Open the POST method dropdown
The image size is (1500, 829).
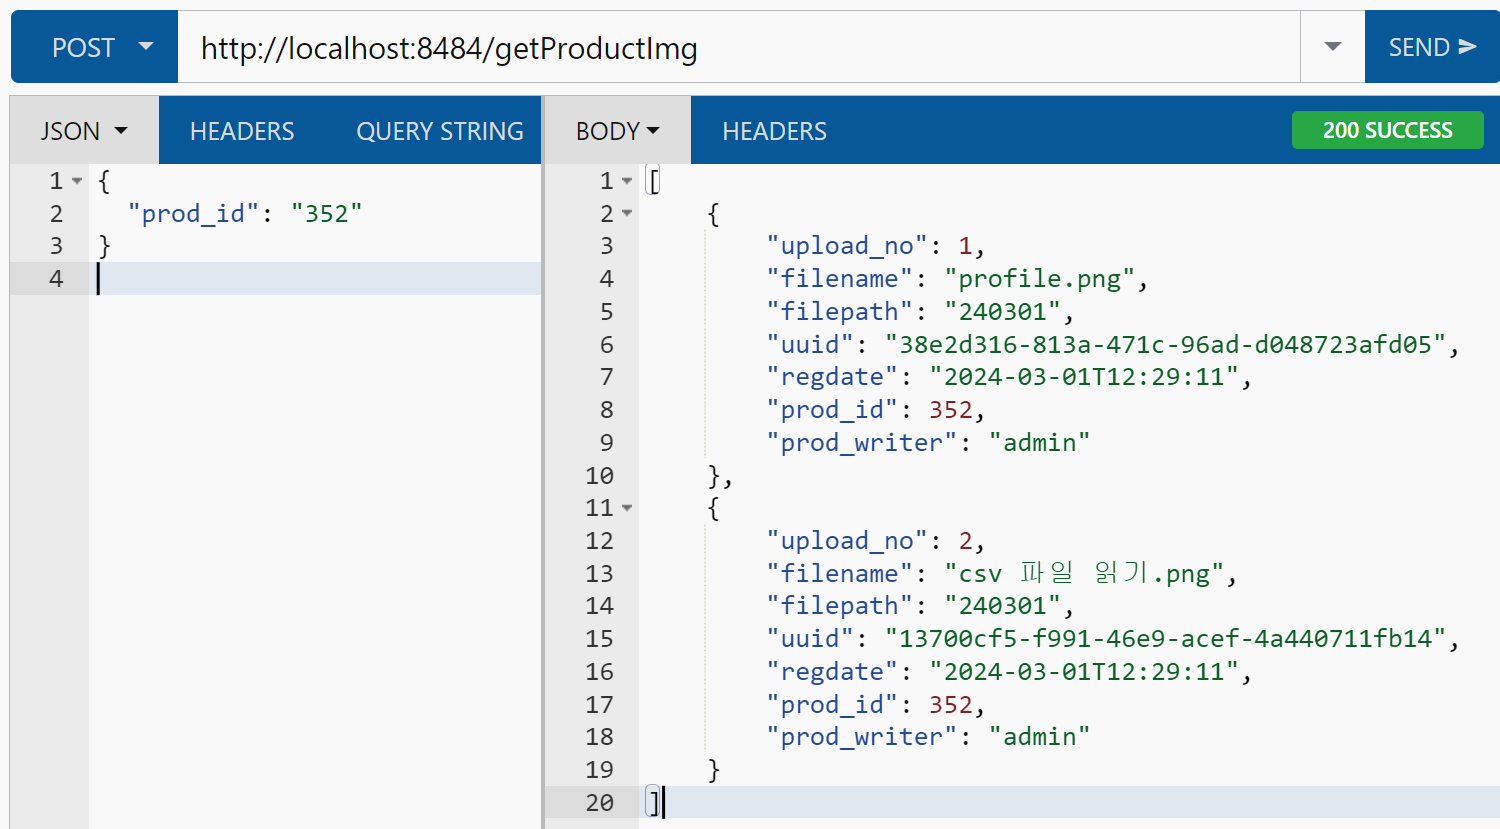(x=95, y=47)
